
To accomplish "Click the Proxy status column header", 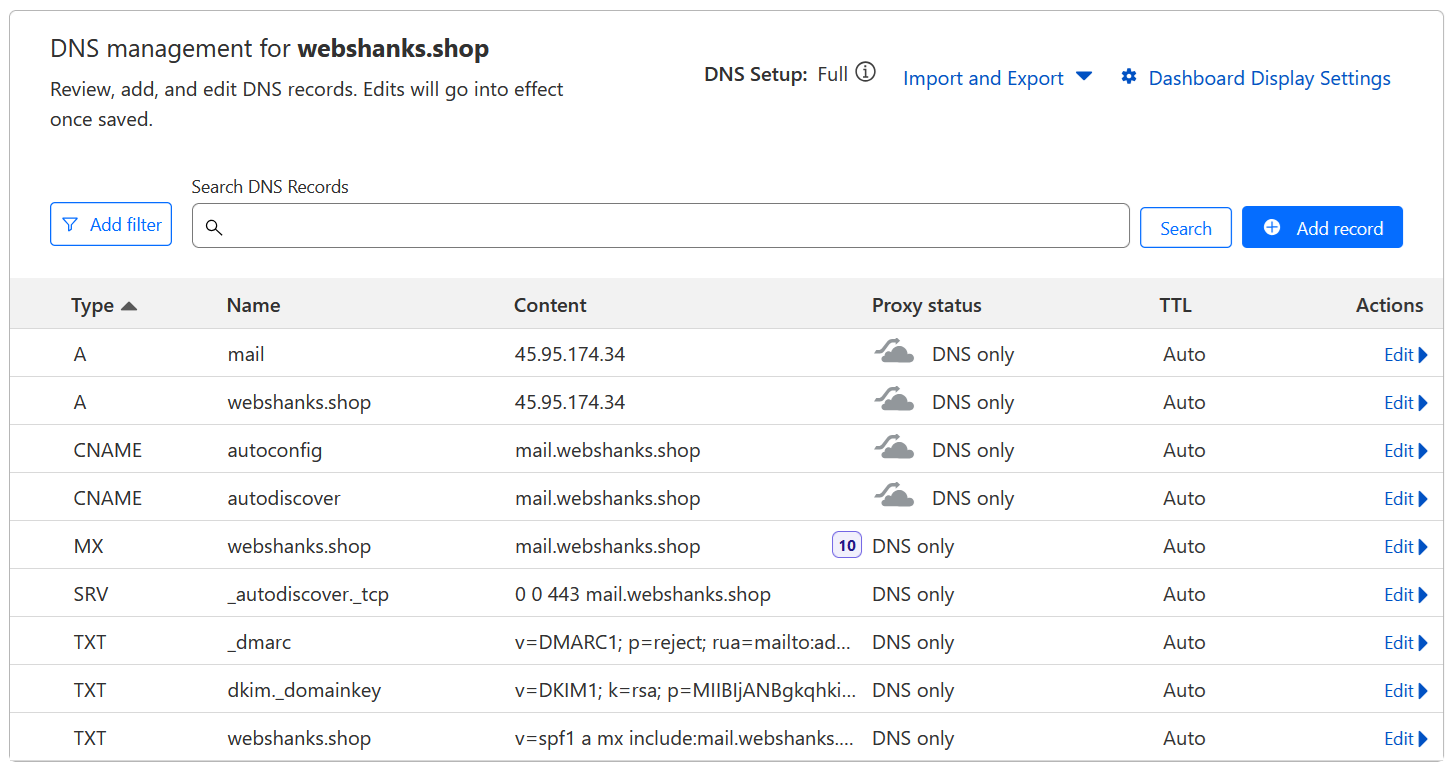I will pos(927,305).
